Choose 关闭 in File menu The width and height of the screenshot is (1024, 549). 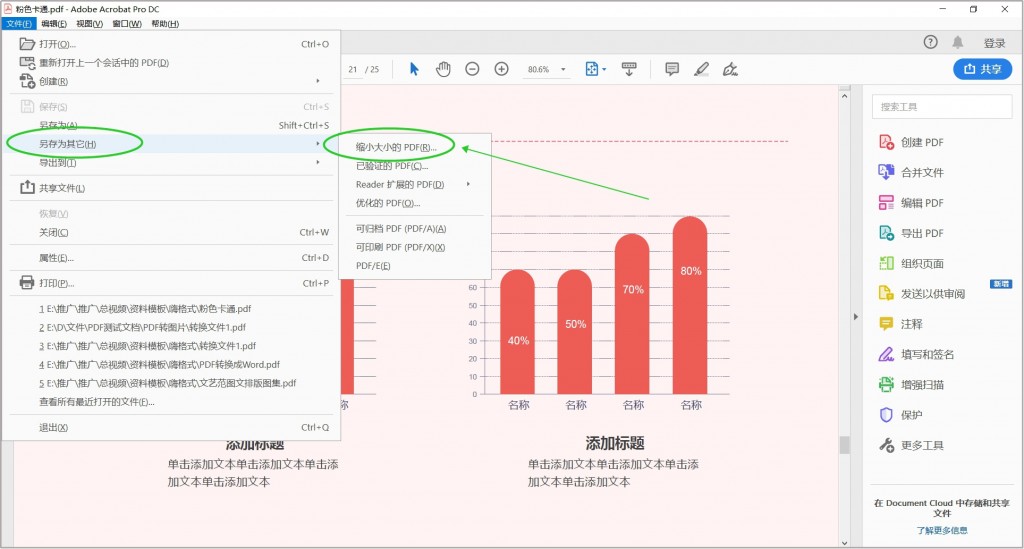pyautogui.click(x=172, y=232)
